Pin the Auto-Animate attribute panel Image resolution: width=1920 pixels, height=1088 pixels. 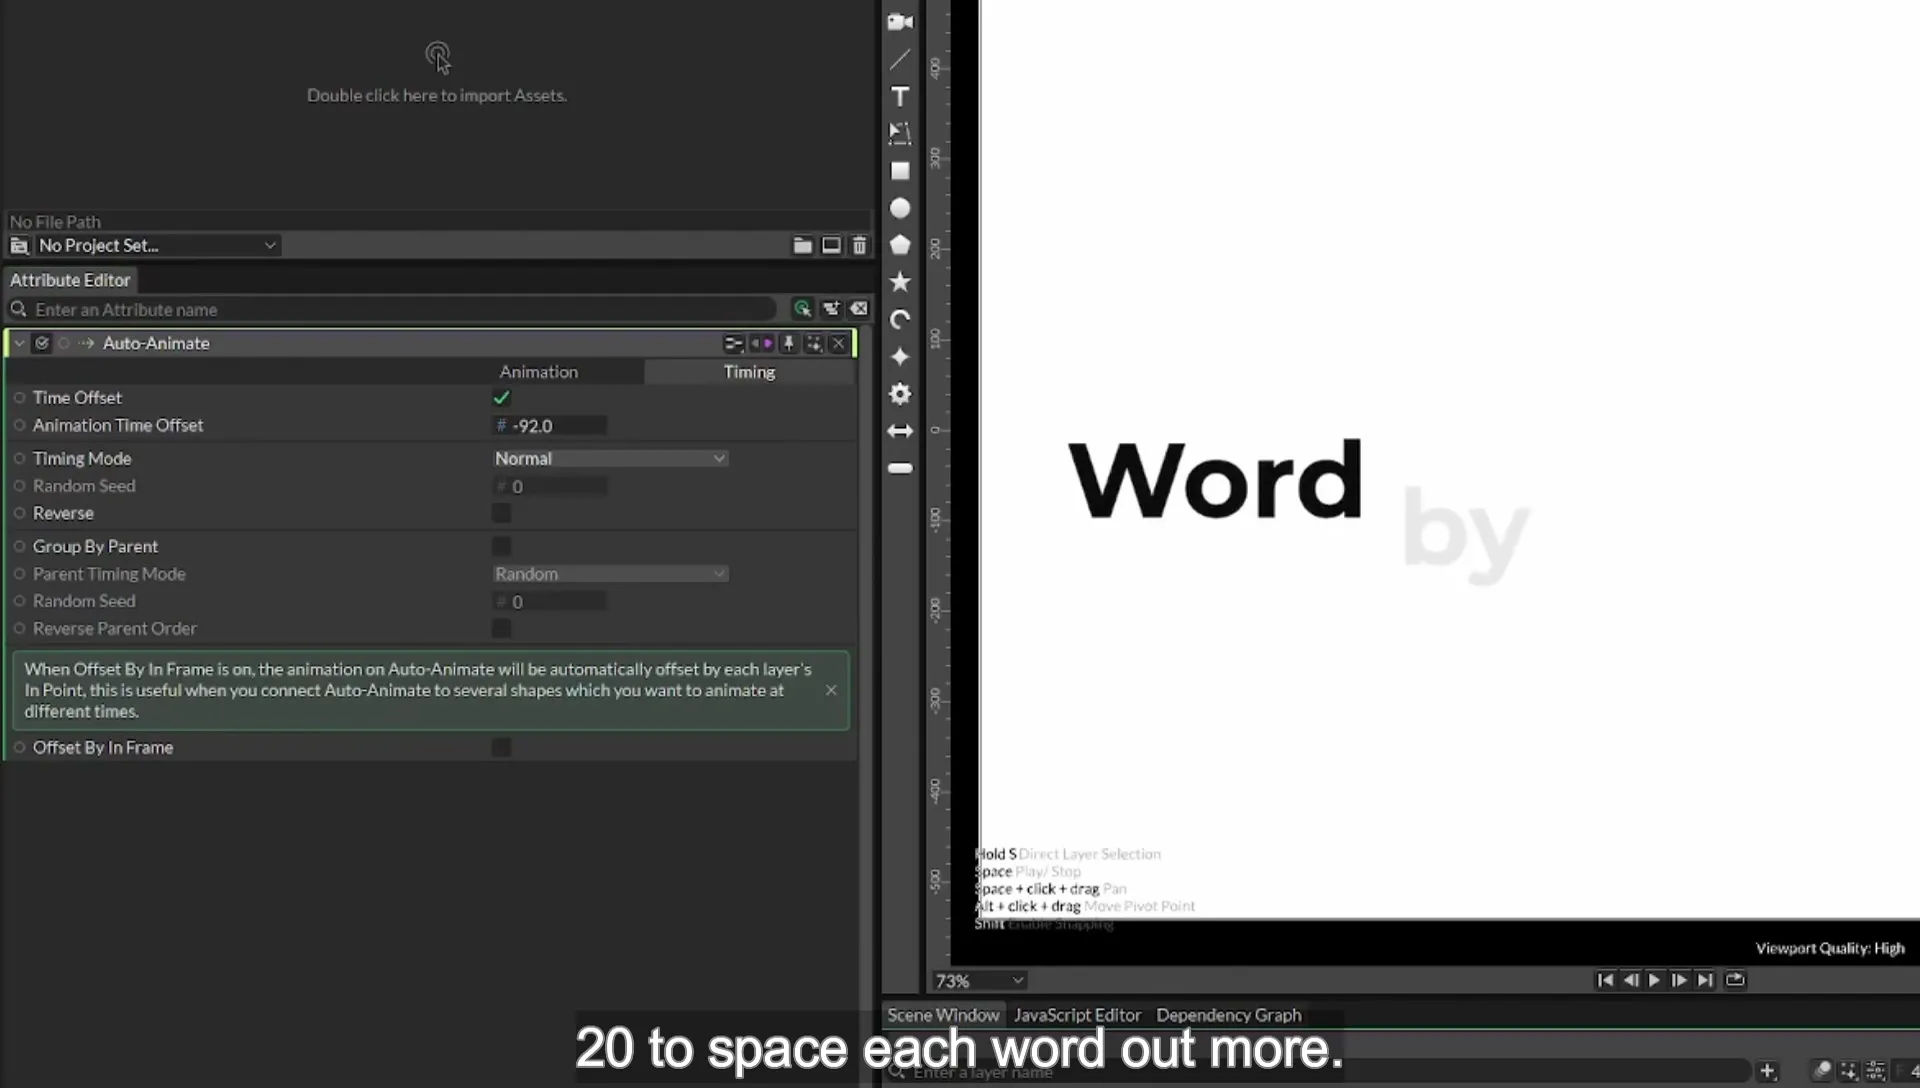[x=789, y=343]
